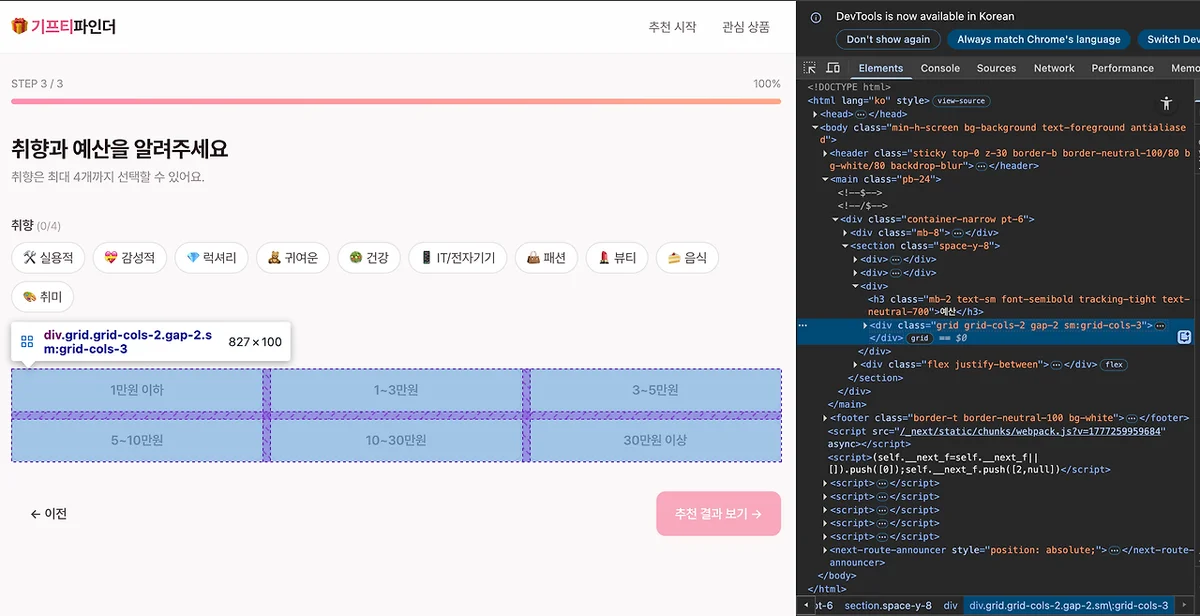Toggle the device toolbar icon
This screenshot has height=616, width=1200.
coord(833,68)
